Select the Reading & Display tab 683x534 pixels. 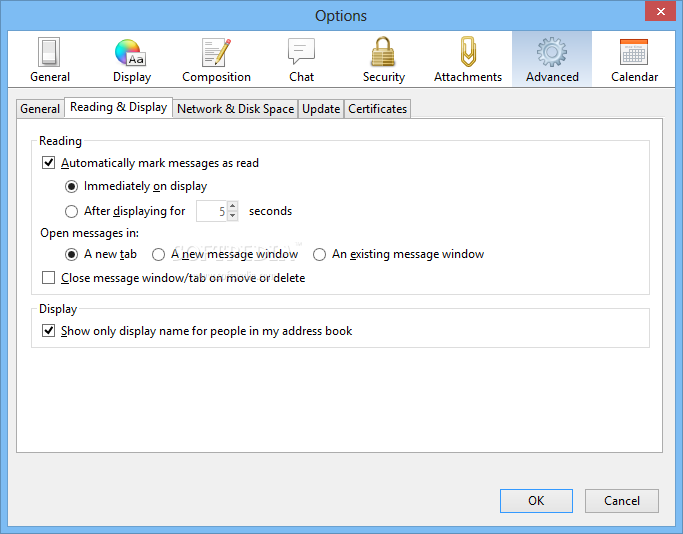point(118,107)
